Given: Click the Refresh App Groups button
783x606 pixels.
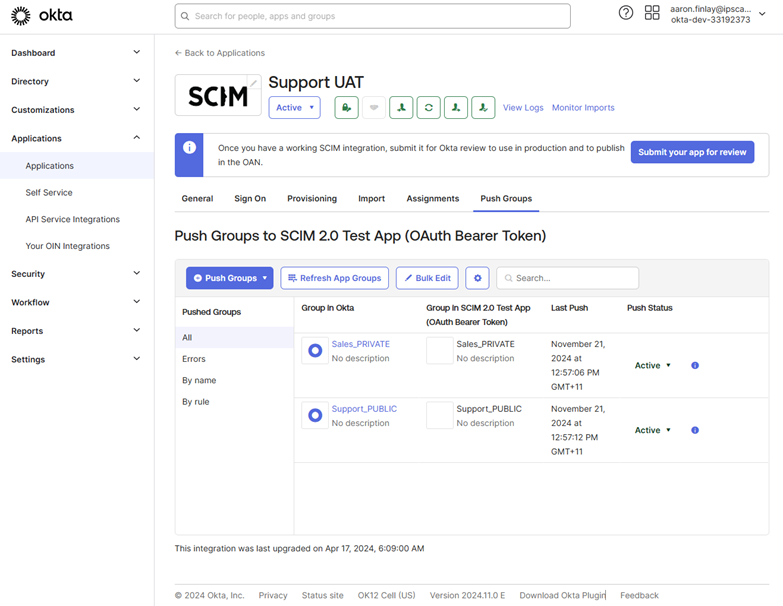Looking at the screenshot, I should coord(334,278).
